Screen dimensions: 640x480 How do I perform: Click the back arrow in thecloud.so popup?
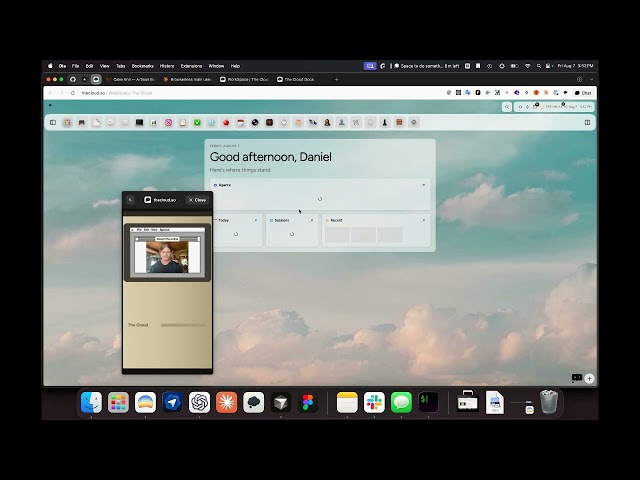pos(130,200)
